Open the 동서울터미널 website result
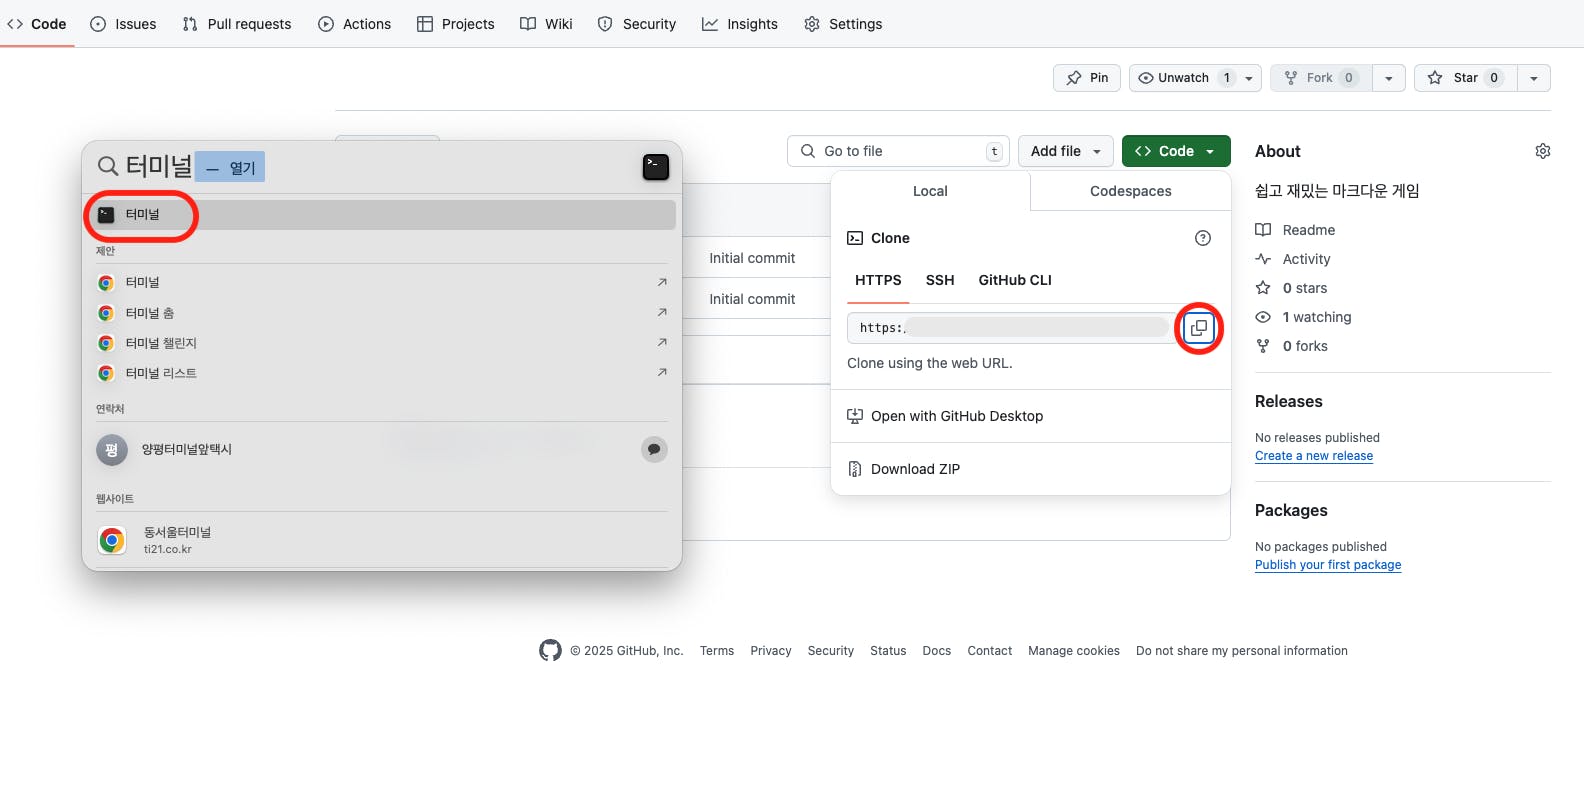Image resolution: width=1584 pixels, height=804 pixels. tap(382, 540)
